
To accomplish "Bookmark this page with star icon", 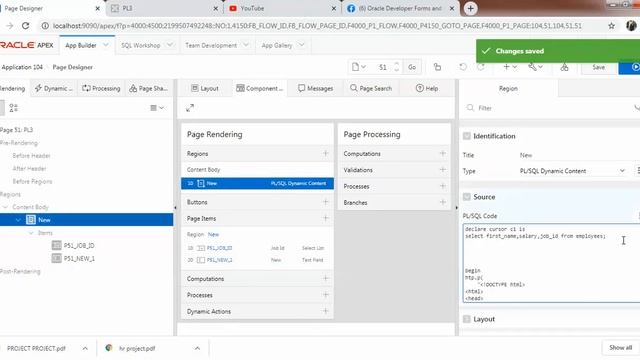I will (x=611, y=26).
